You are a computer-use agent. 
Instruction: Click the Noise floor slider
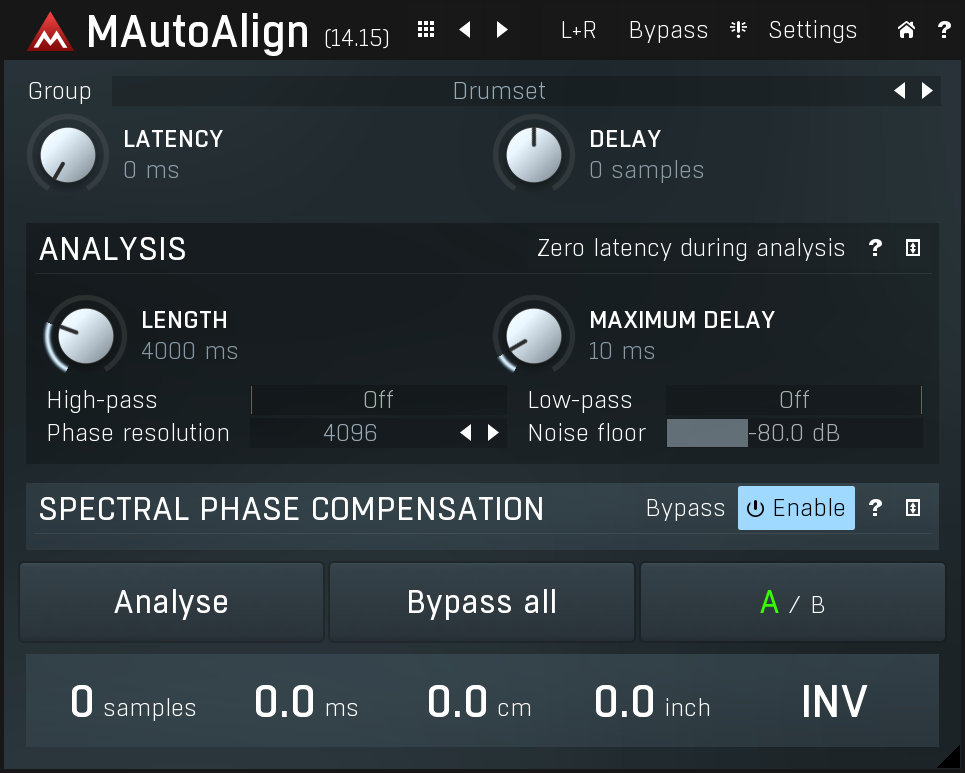(794, 433)
